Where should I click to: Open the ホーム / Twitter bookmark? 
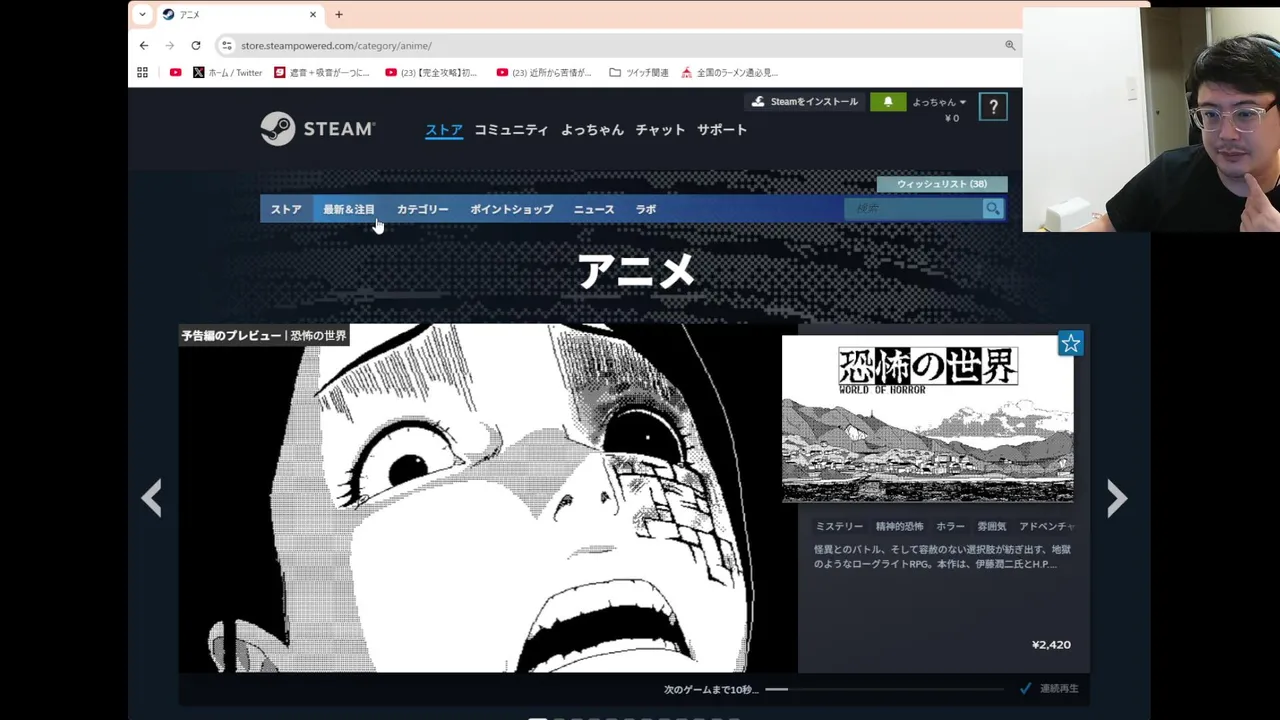tap(227, 72)
